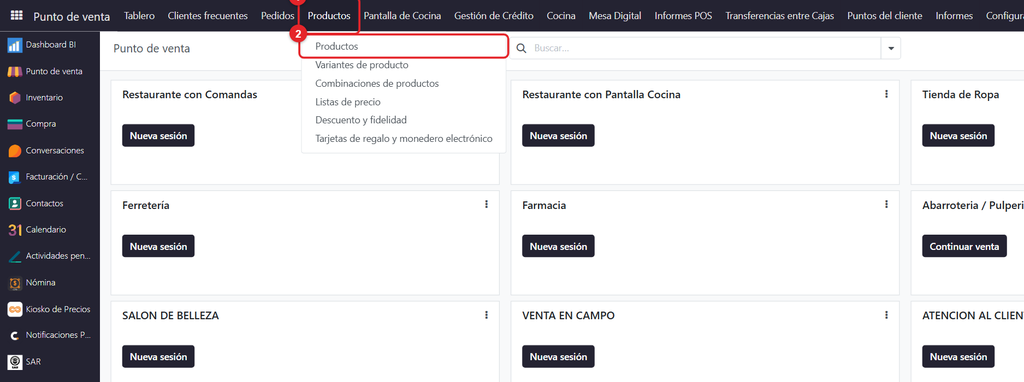
Task: Open VENTA EN CAMPO card three-dot menu
Action: coord(886,315)
